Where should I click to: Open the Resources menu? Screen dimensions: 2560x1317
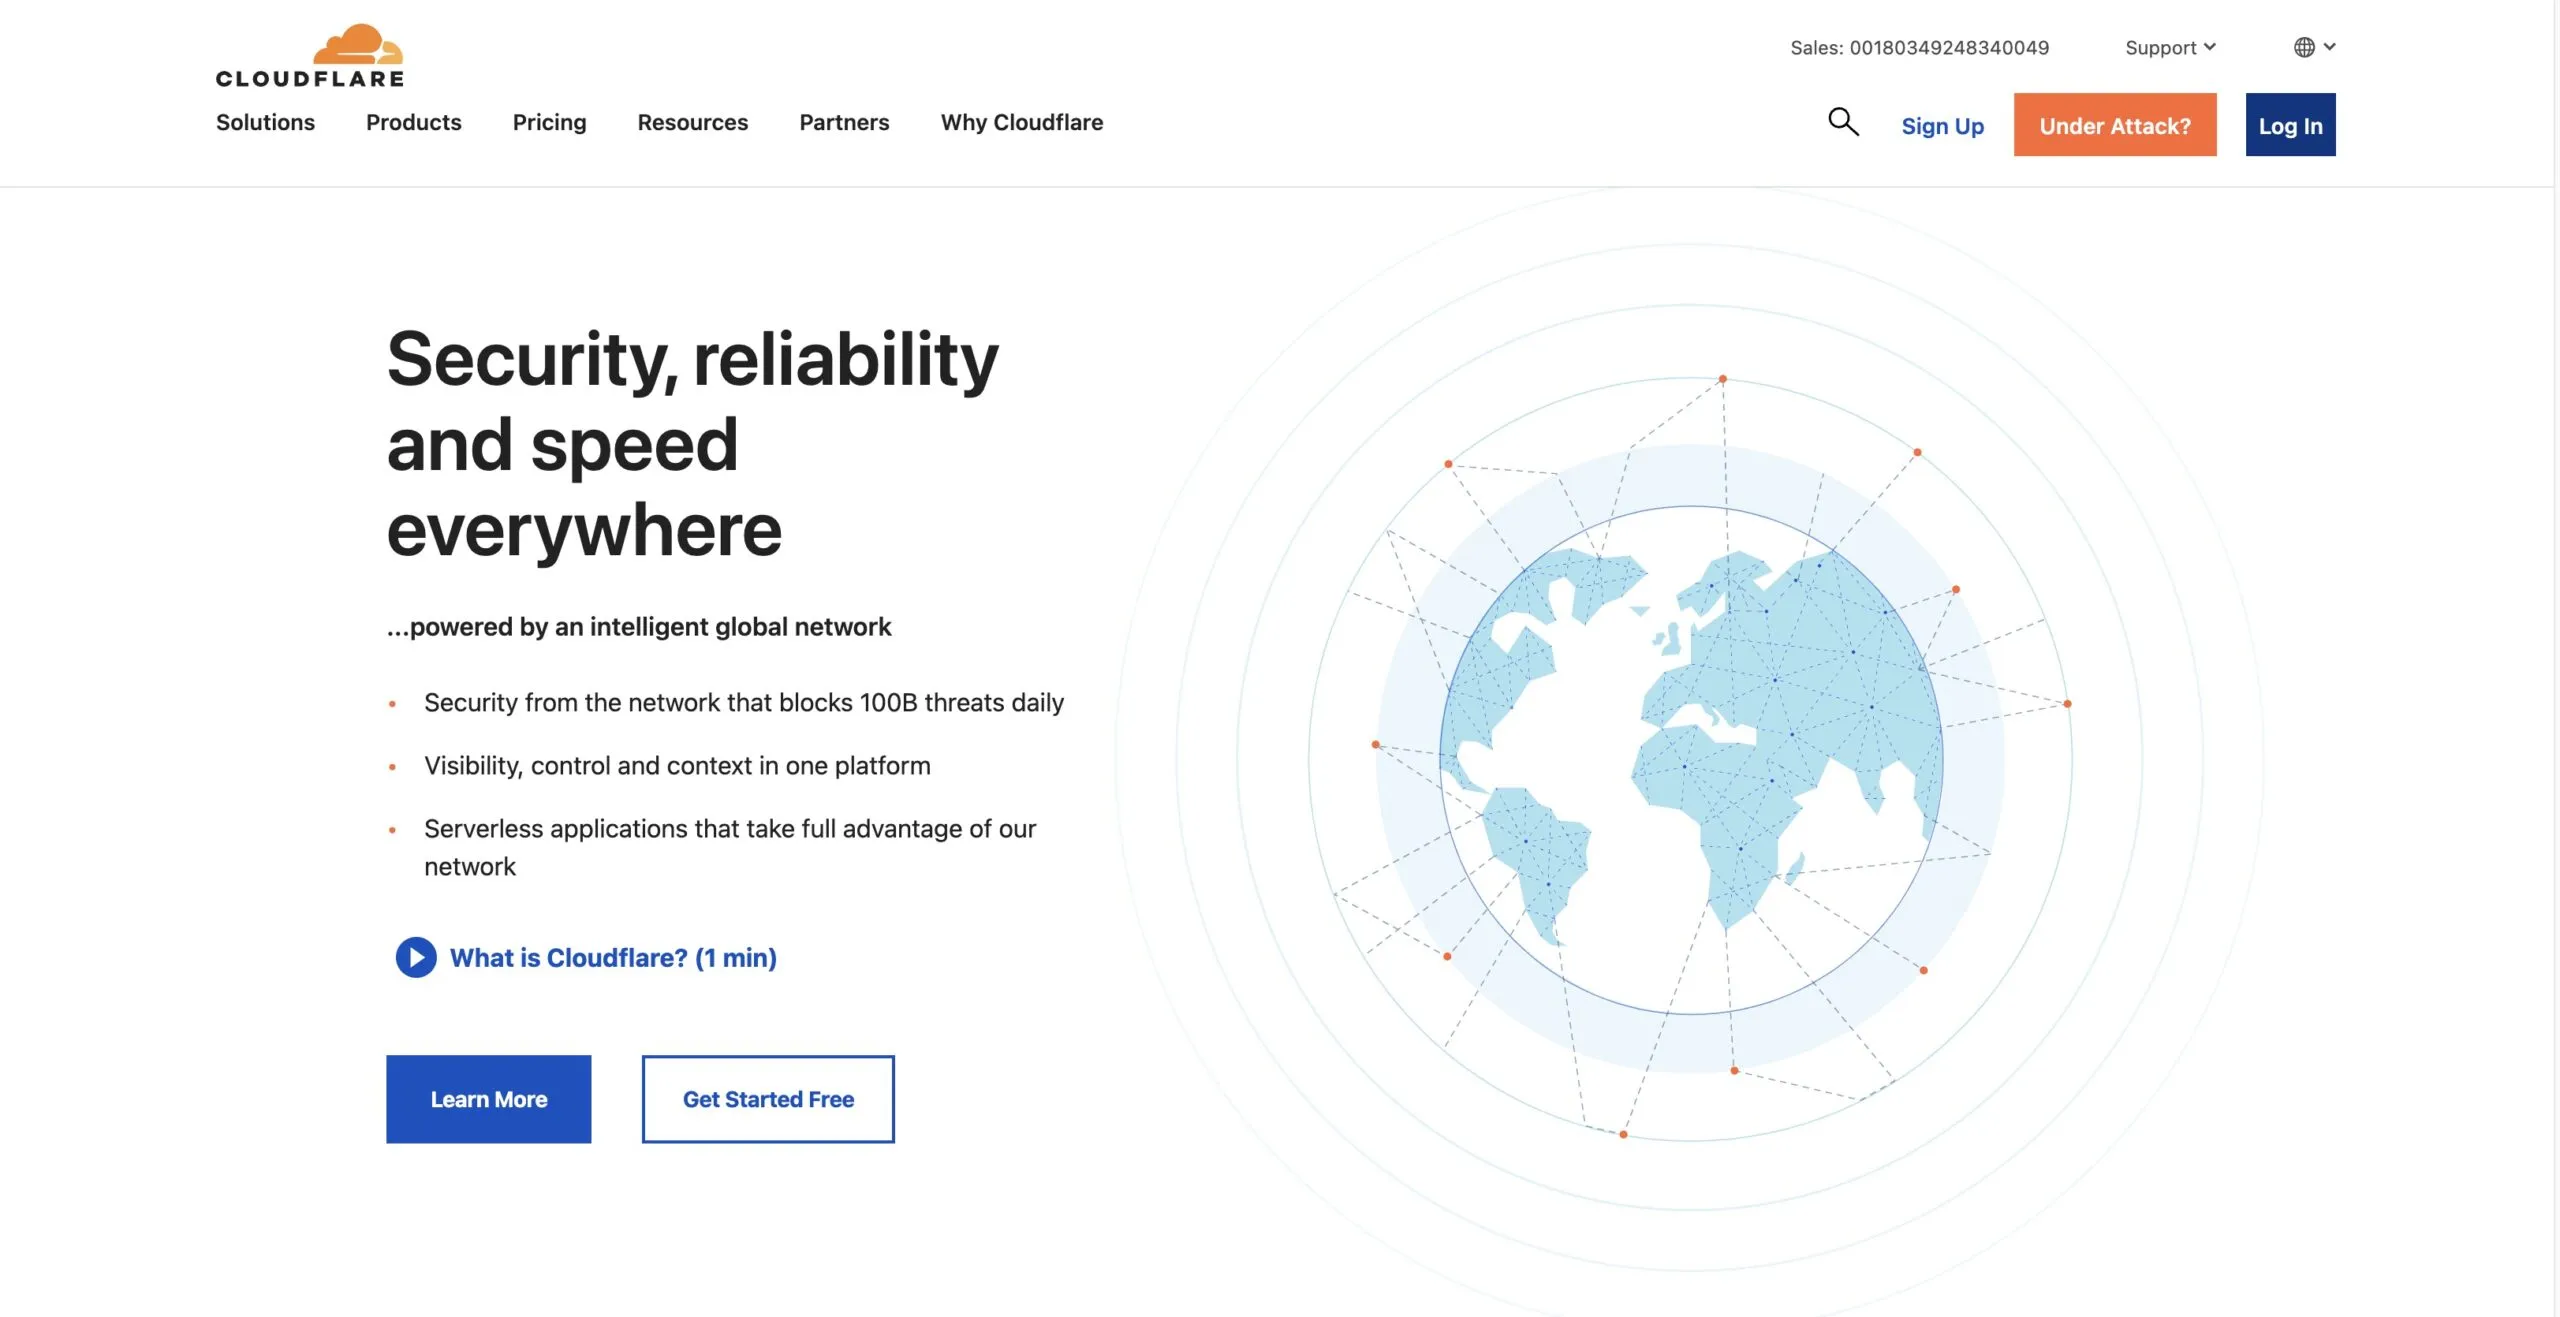[692, 122]
